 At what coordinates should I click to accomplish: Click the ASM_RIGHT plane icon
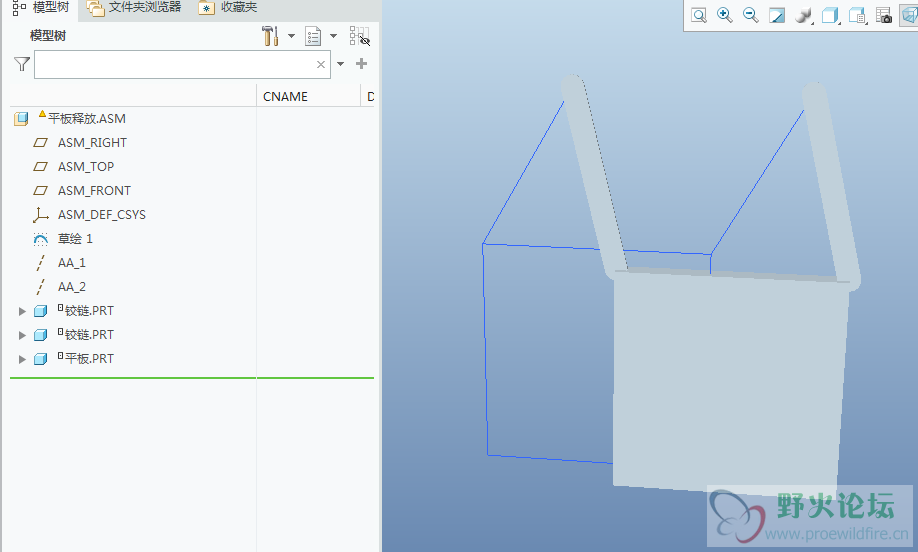tap(40, 143)
